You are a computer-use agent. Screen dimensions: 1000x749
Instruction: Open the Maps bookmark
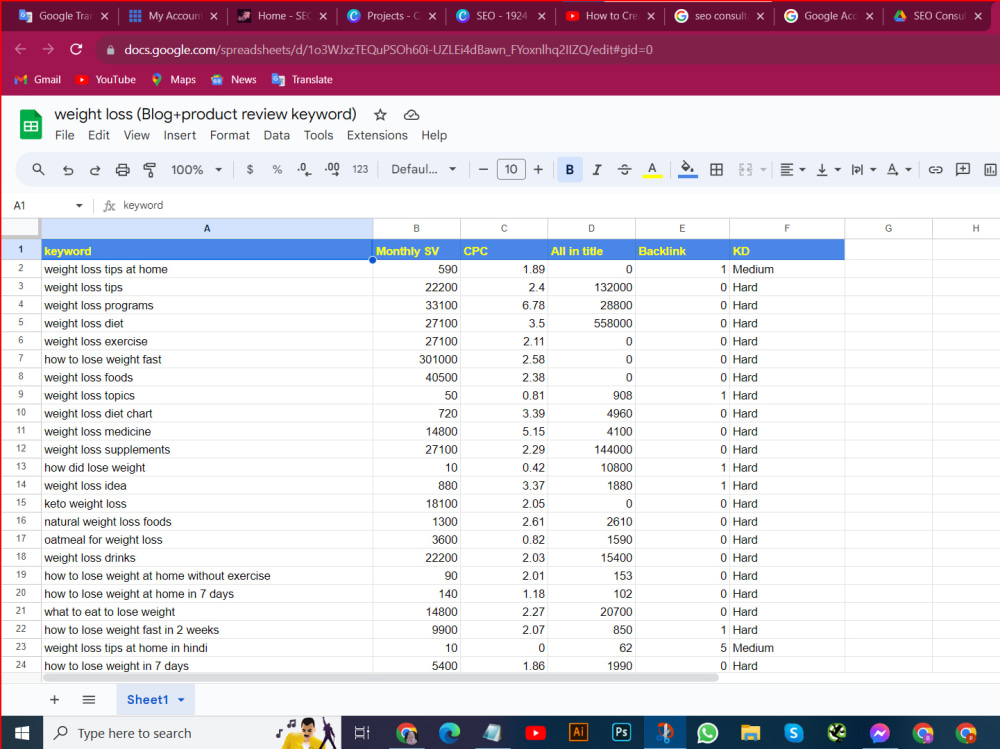click(x=173, y=80)
